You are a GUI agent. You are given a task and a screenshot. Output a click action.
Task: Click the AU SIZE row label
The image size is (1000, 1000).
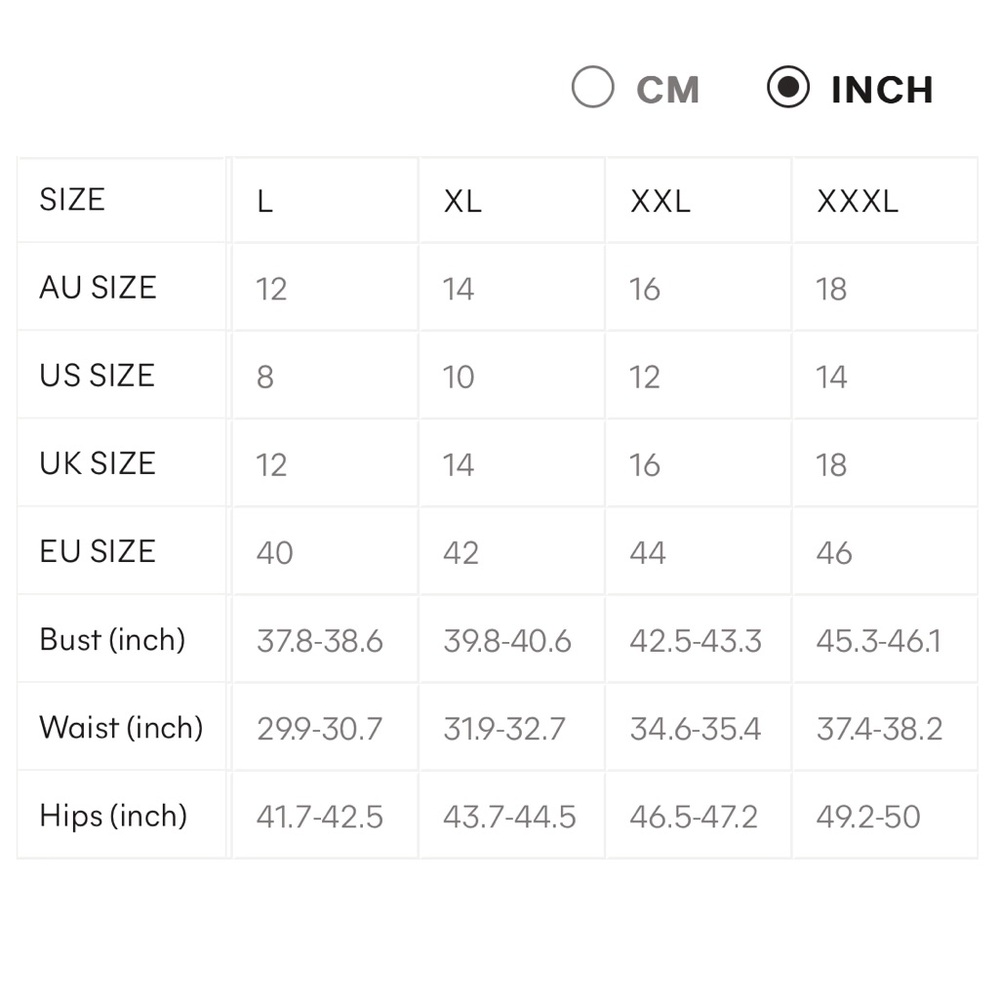coord(98,288)
